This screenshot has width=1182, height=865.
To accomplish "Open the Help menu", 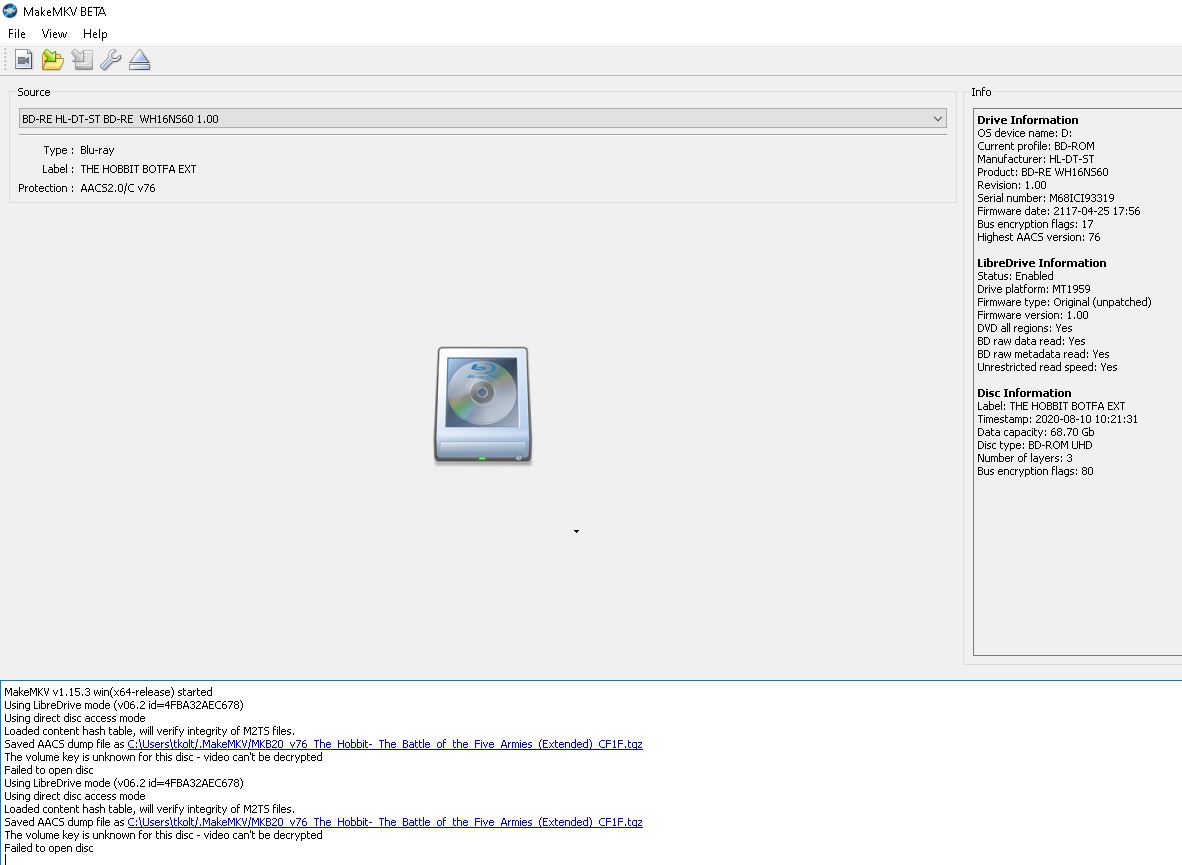I will coord(95,34).
